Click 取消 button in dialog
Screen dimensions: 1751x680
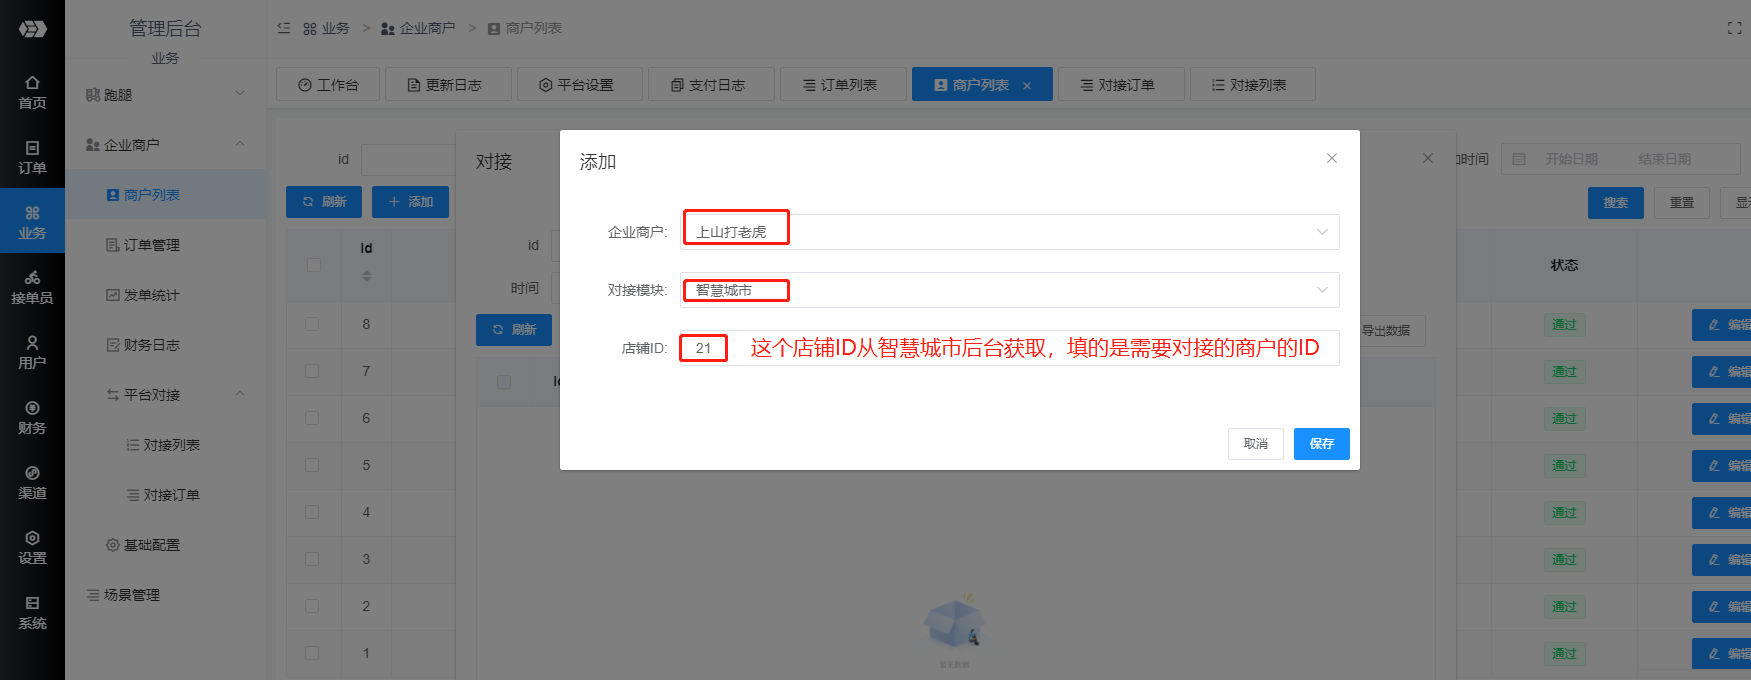click(x=1256, y=444)
